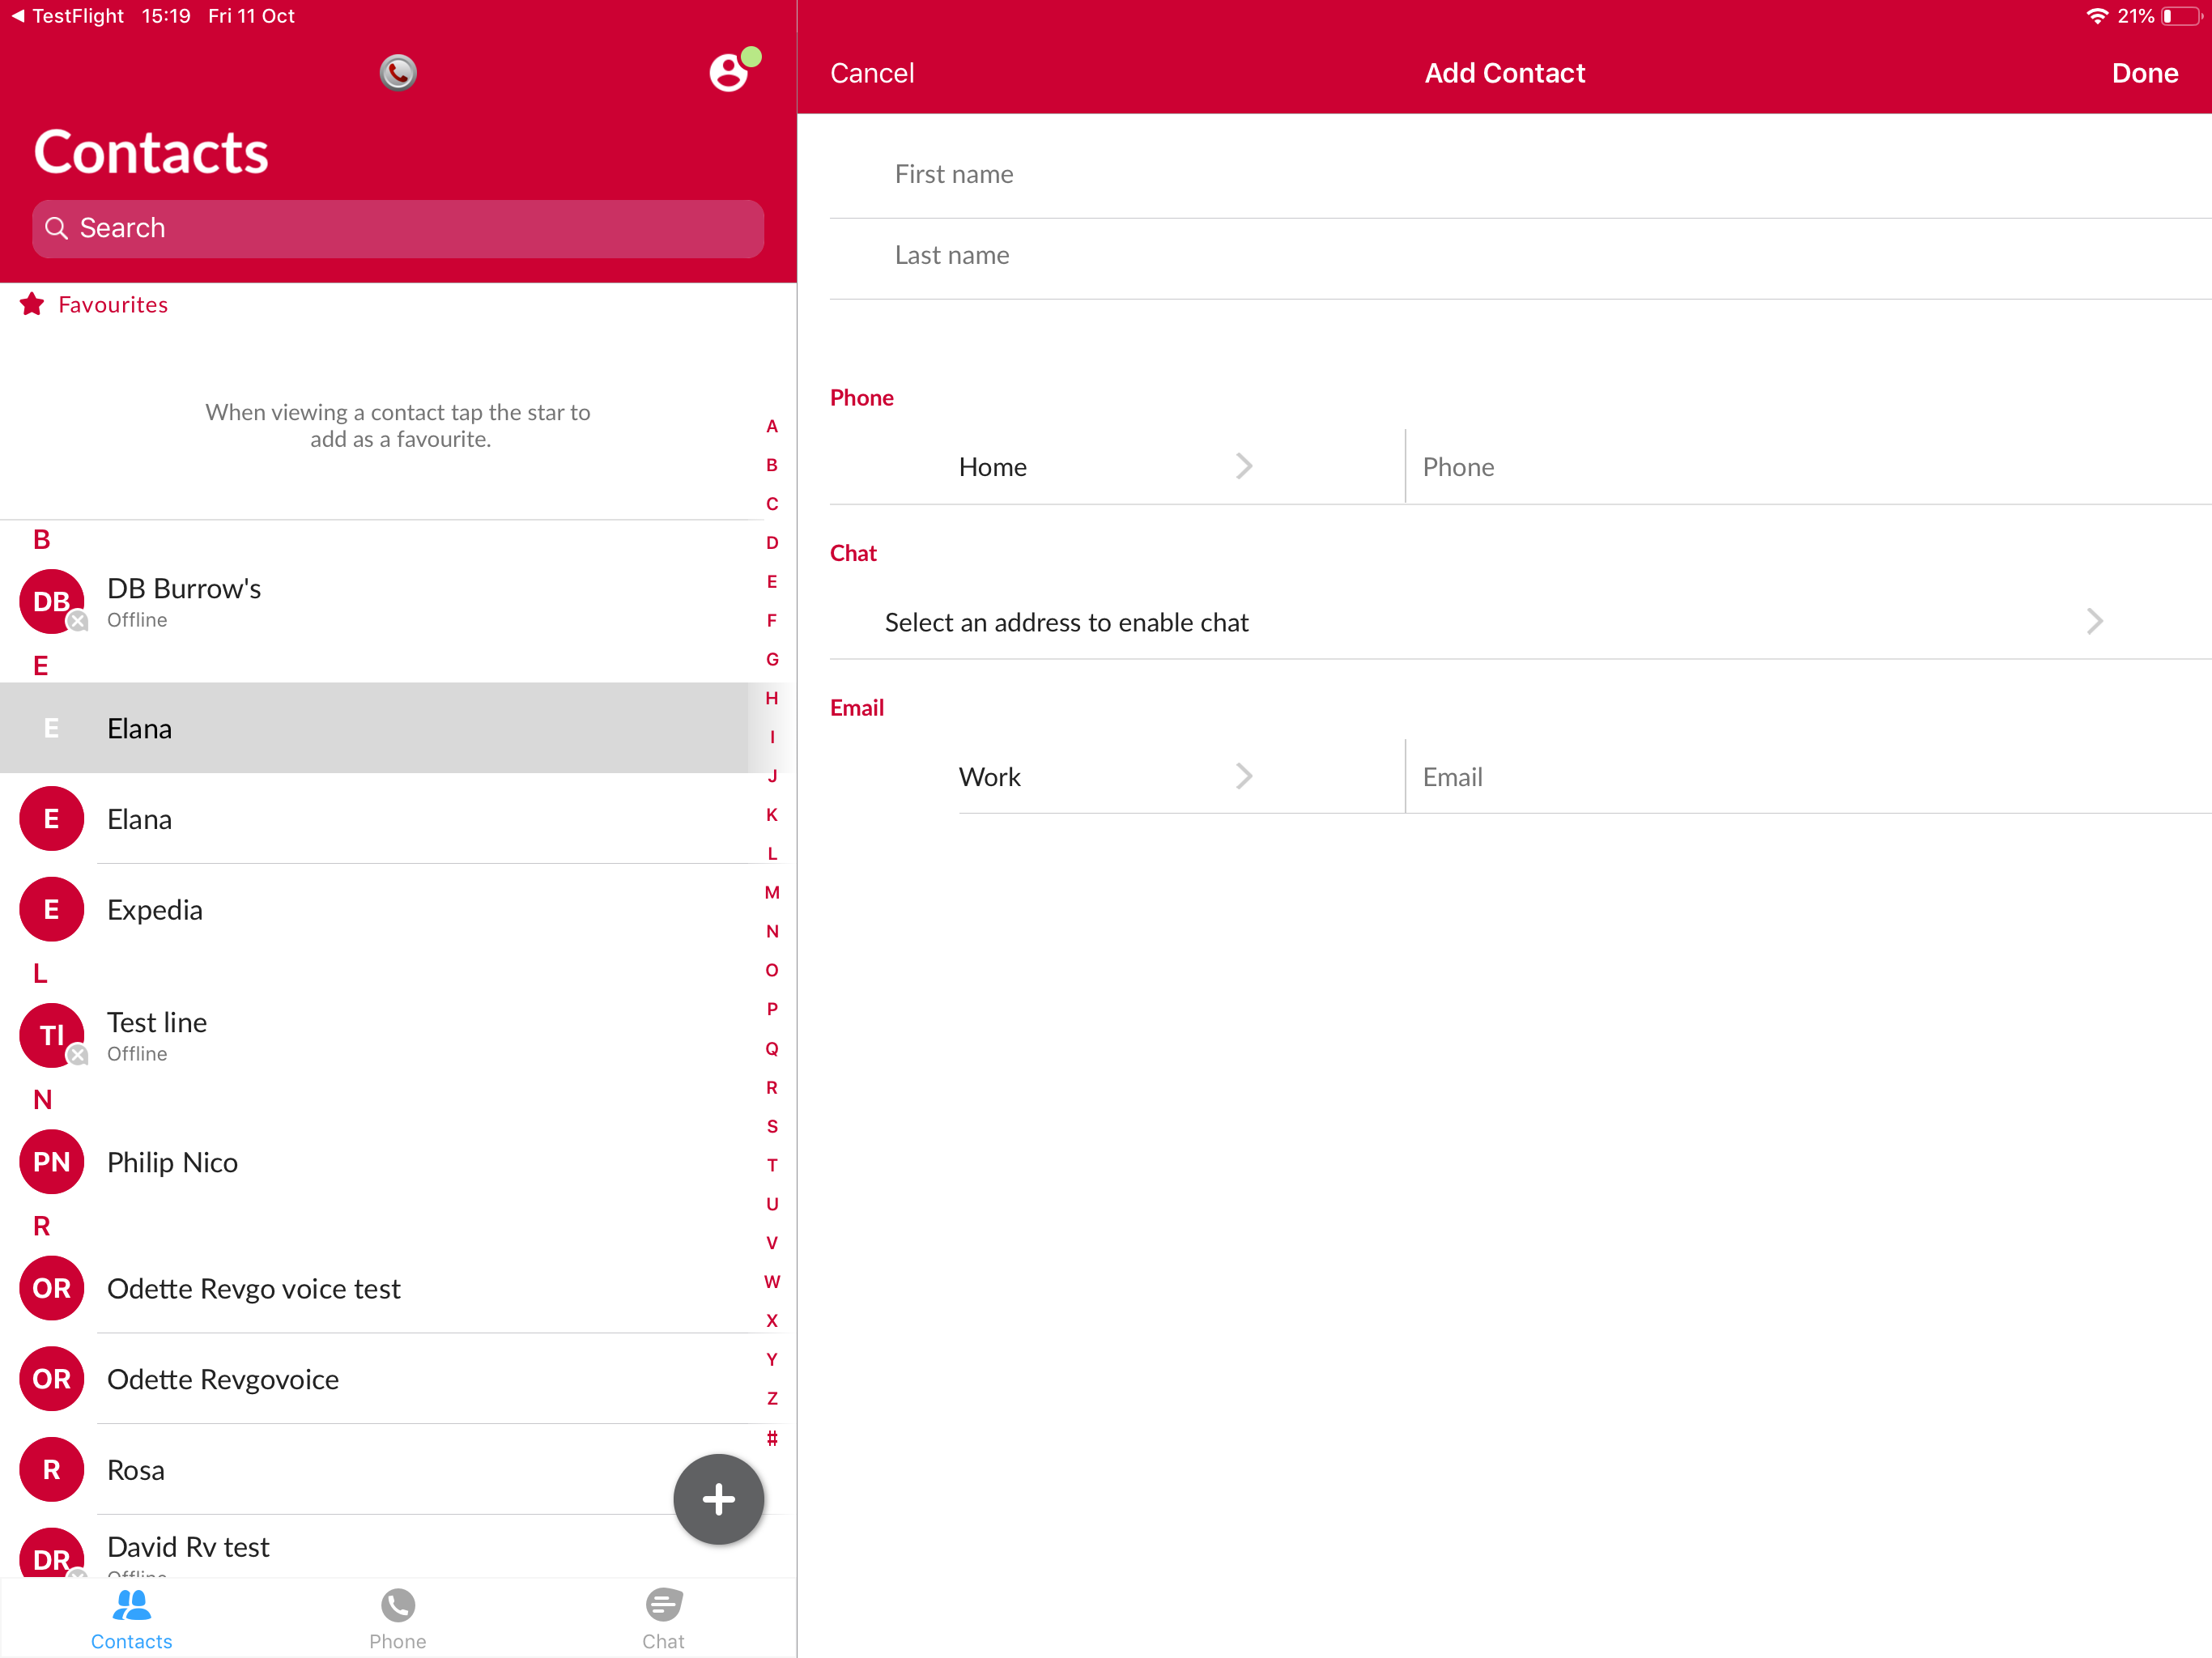Switch to the Contacts tab
This screenshot has width=2212, height=1658.
click(x=132, y=1619)
